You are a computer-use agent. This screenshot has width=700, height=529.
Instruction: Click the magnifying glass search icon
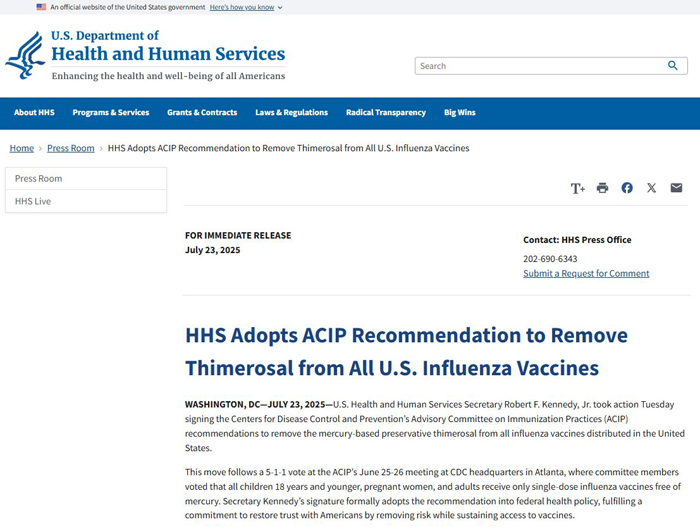pos(672,66)
